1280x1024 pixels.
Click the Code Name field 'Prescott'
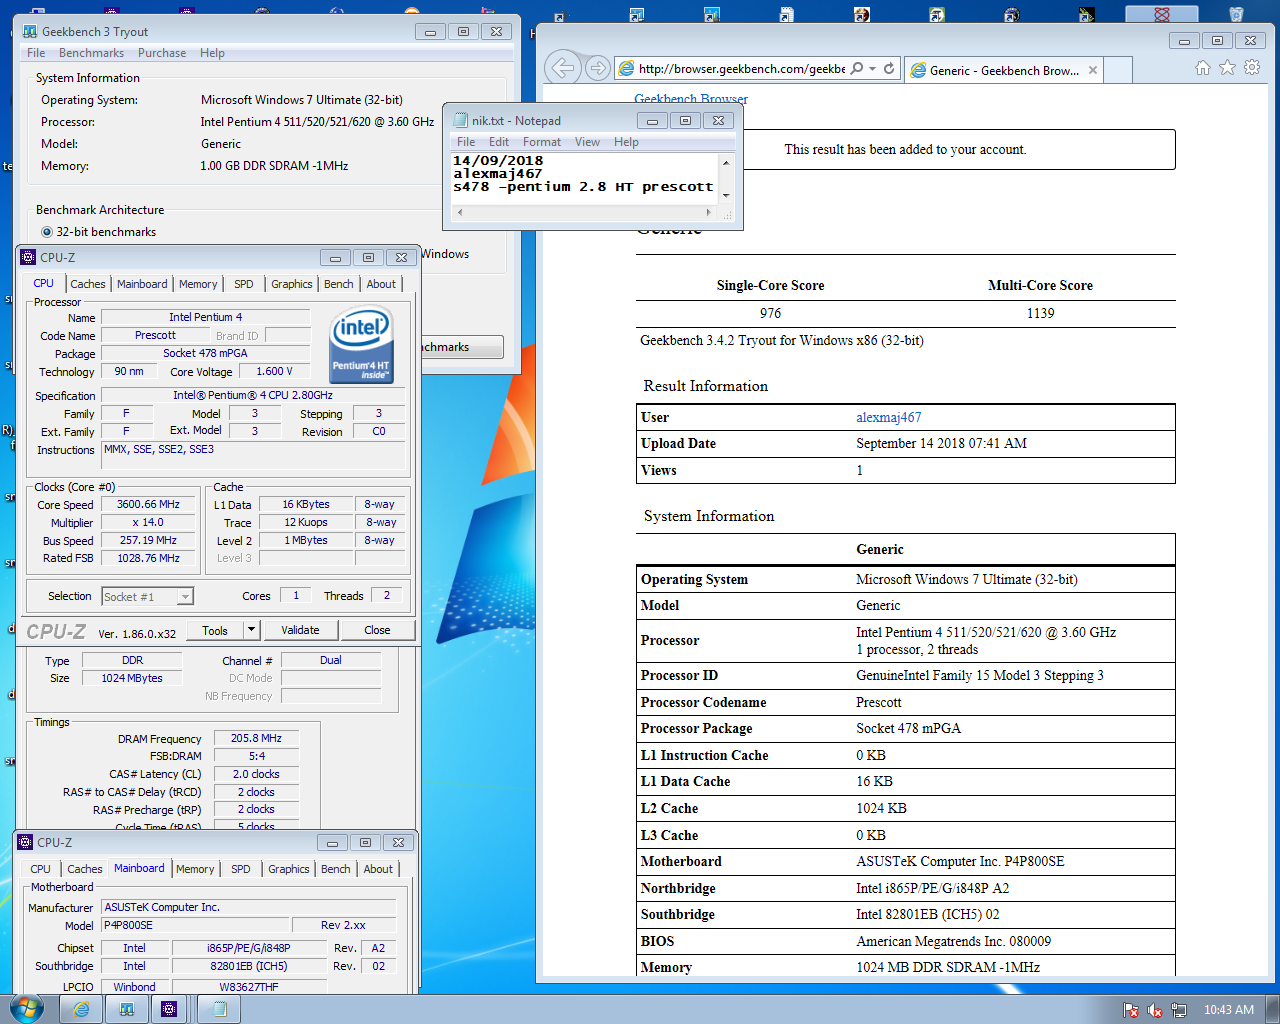(155, 336)
